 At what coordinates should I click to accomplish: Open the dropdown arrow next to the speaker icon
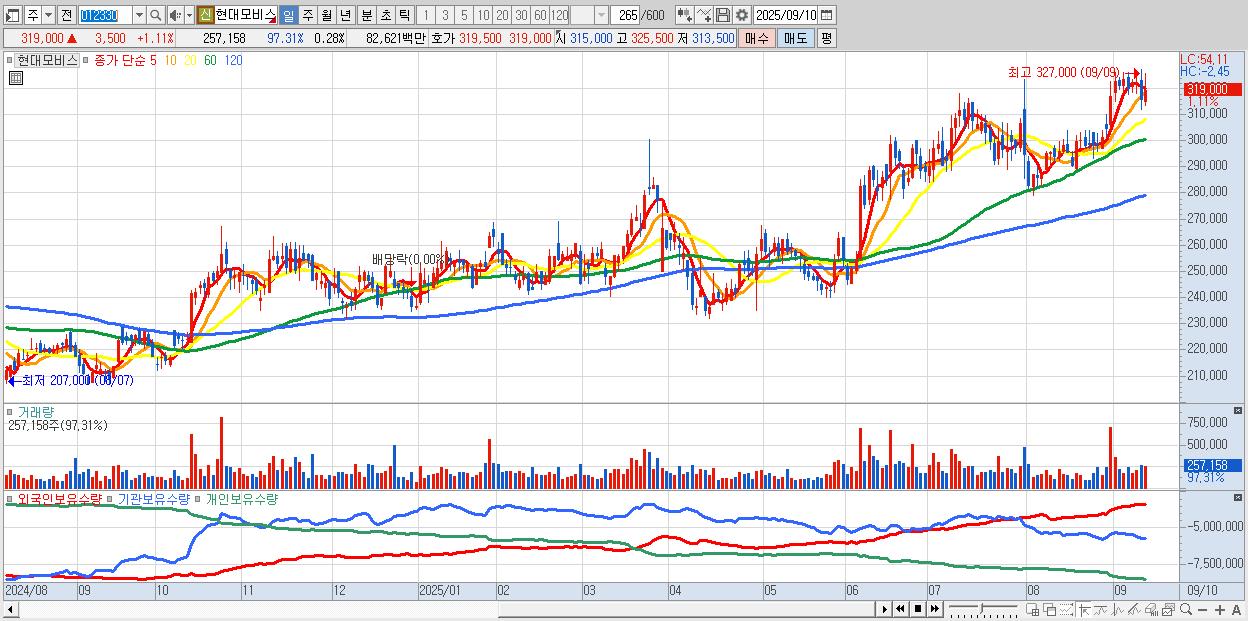point(189,15)
